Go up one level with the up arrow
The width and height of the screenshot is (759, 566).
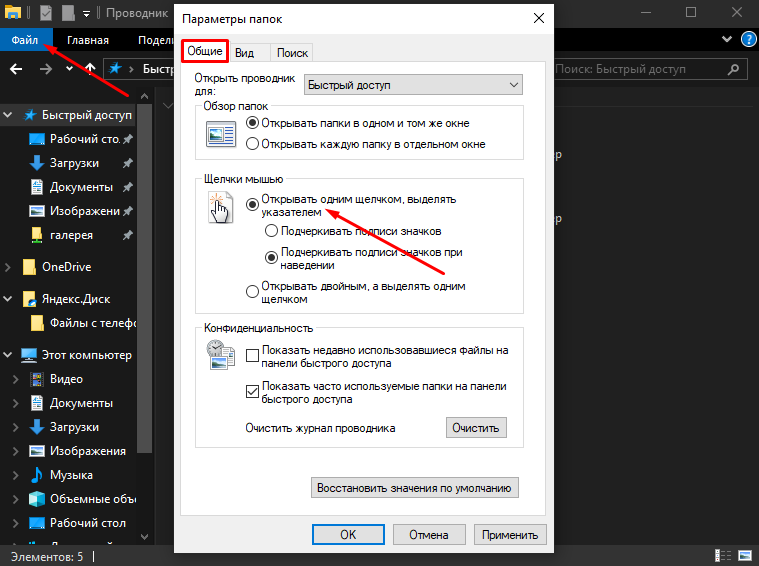[91, 69]
